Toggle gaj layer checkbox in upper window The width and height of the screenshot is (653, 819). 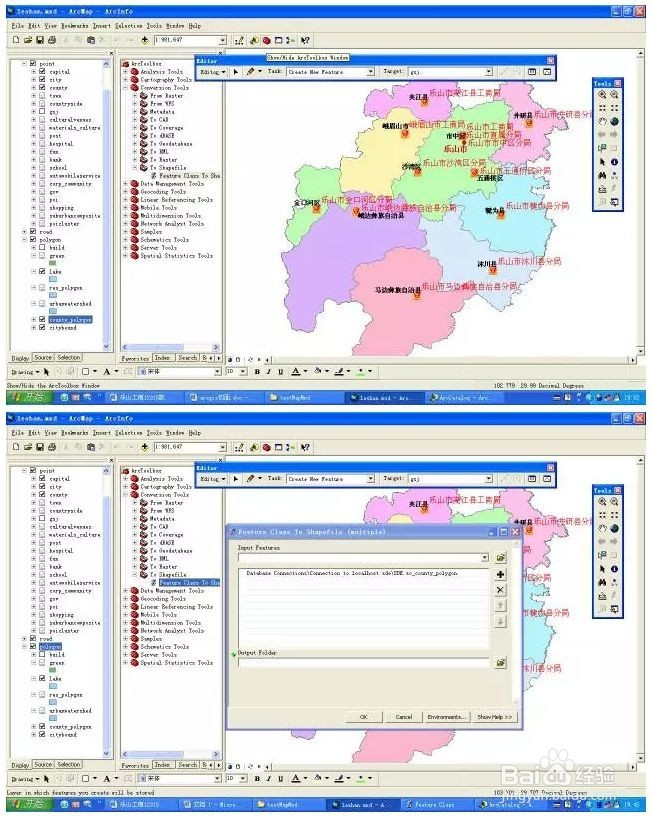point(42,111)
